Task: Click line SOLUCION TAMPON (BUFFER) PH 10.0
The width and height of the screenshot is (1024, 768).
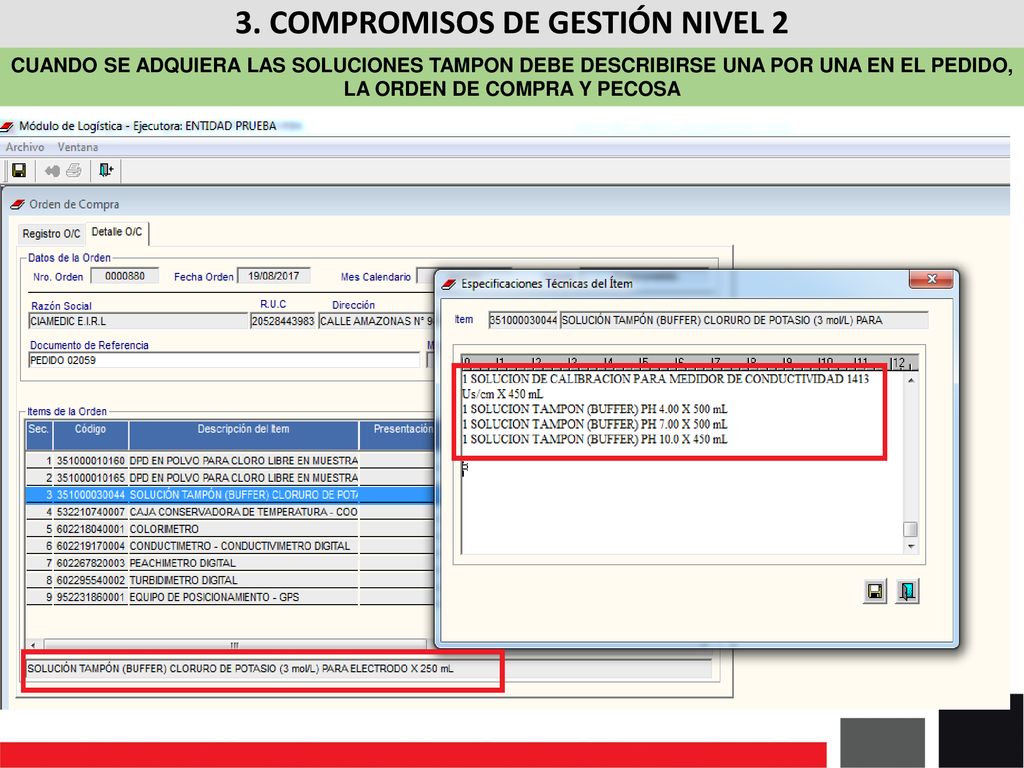Action: pyautogui.click(x=594, y=440)
